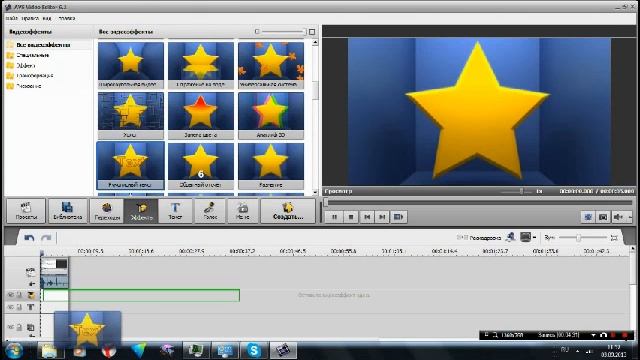Click the Текст button
The height and width of the screenshot is (360, 640).
175,211
